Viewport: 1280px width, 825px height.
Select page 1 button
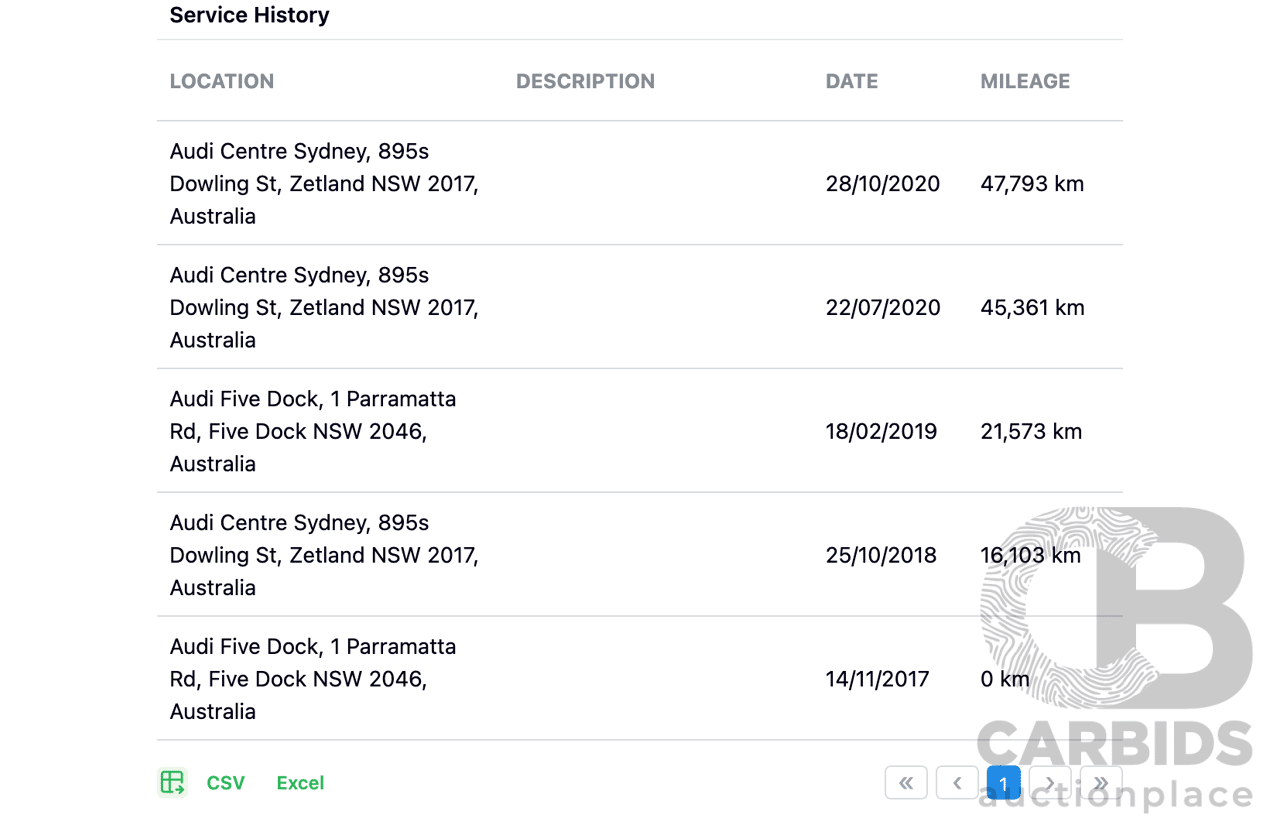pos(1003,783)
